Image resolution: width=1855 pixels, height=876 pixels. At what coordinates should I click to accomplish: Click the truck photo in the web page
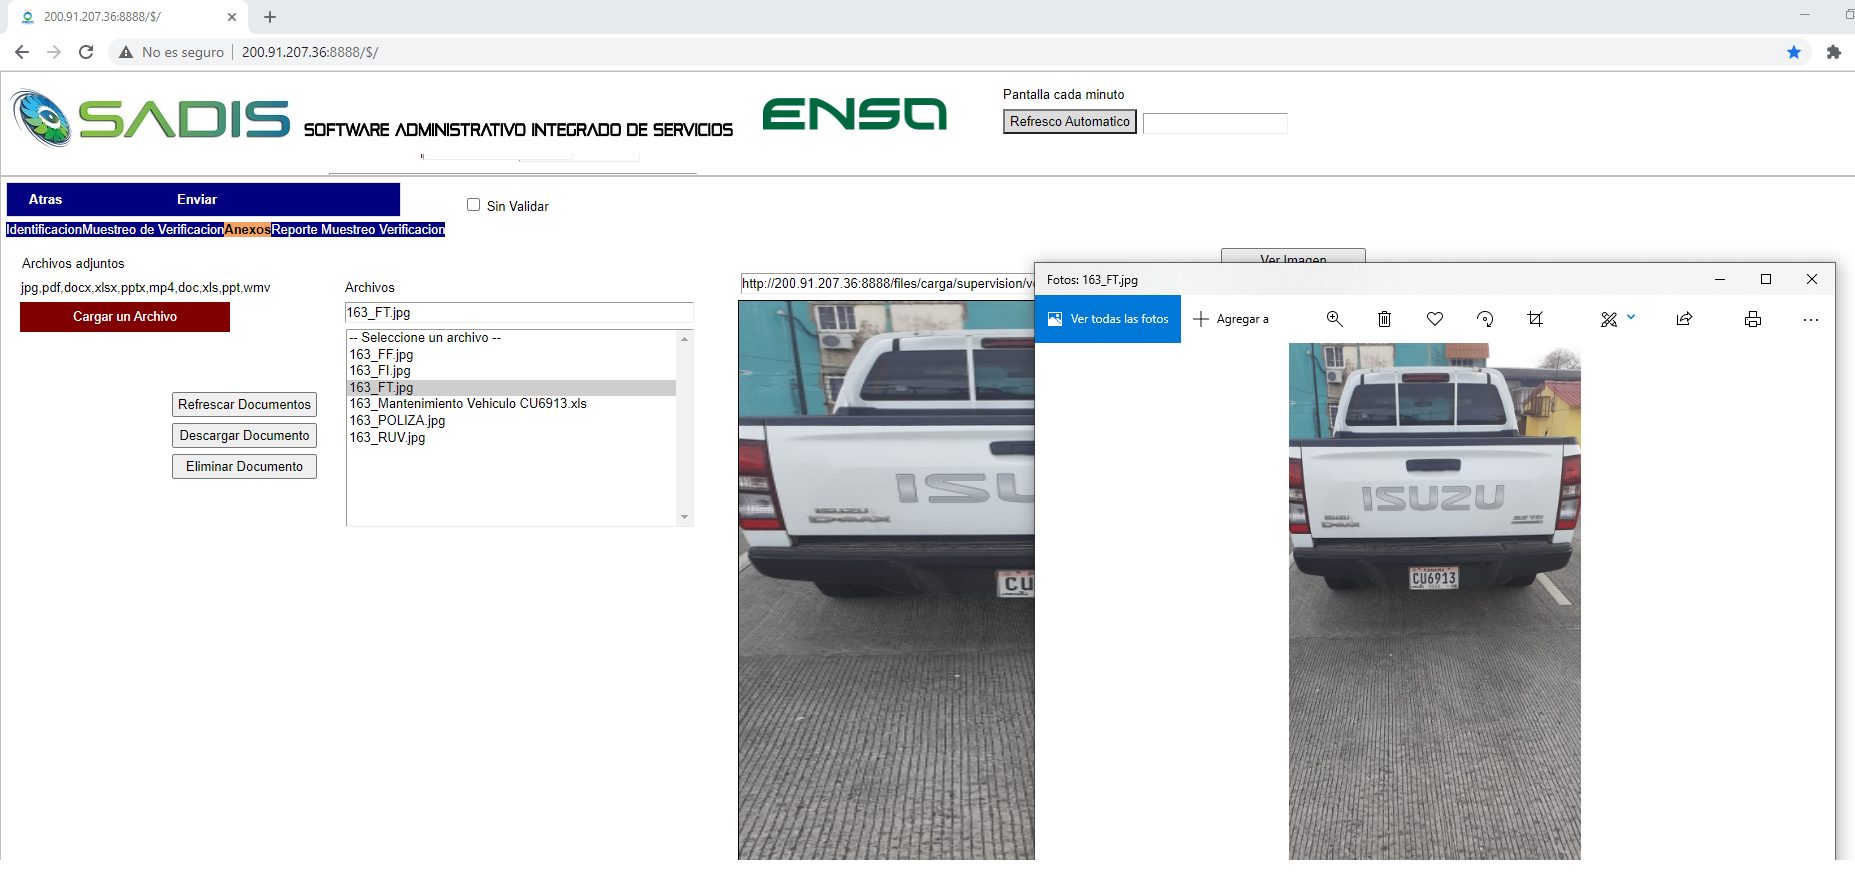pyautogui.click(x=886, y=580)
